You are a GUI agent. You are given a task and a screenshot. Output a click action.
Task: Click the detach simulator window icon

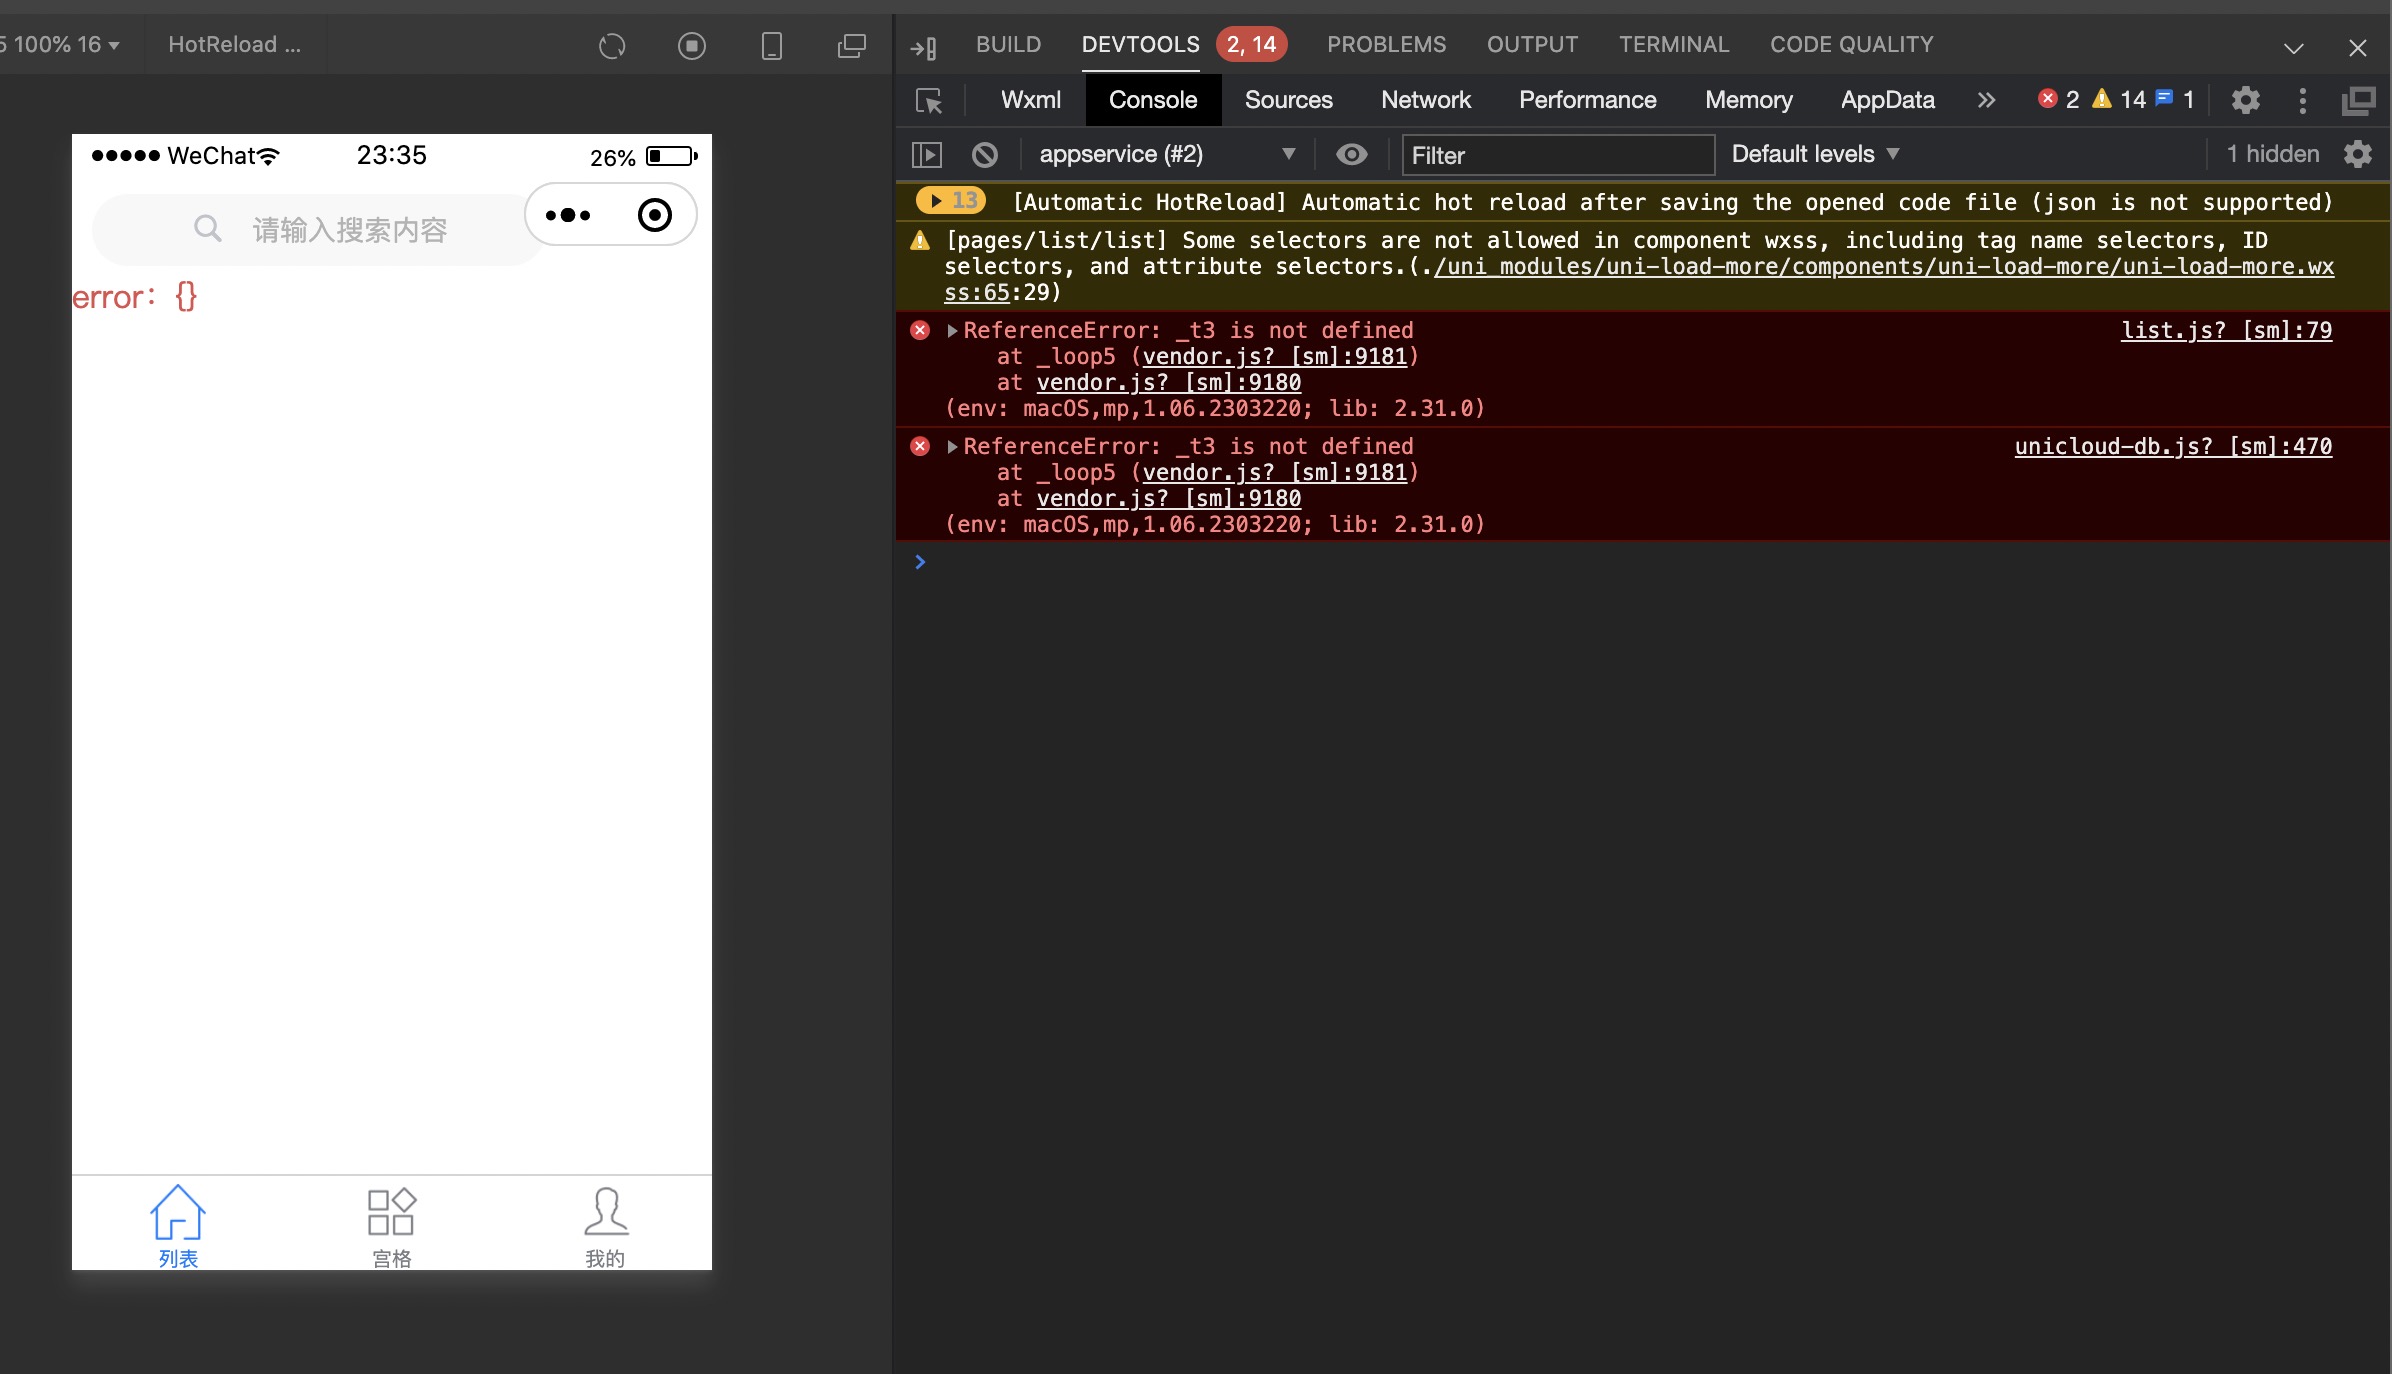pos(851,46)
